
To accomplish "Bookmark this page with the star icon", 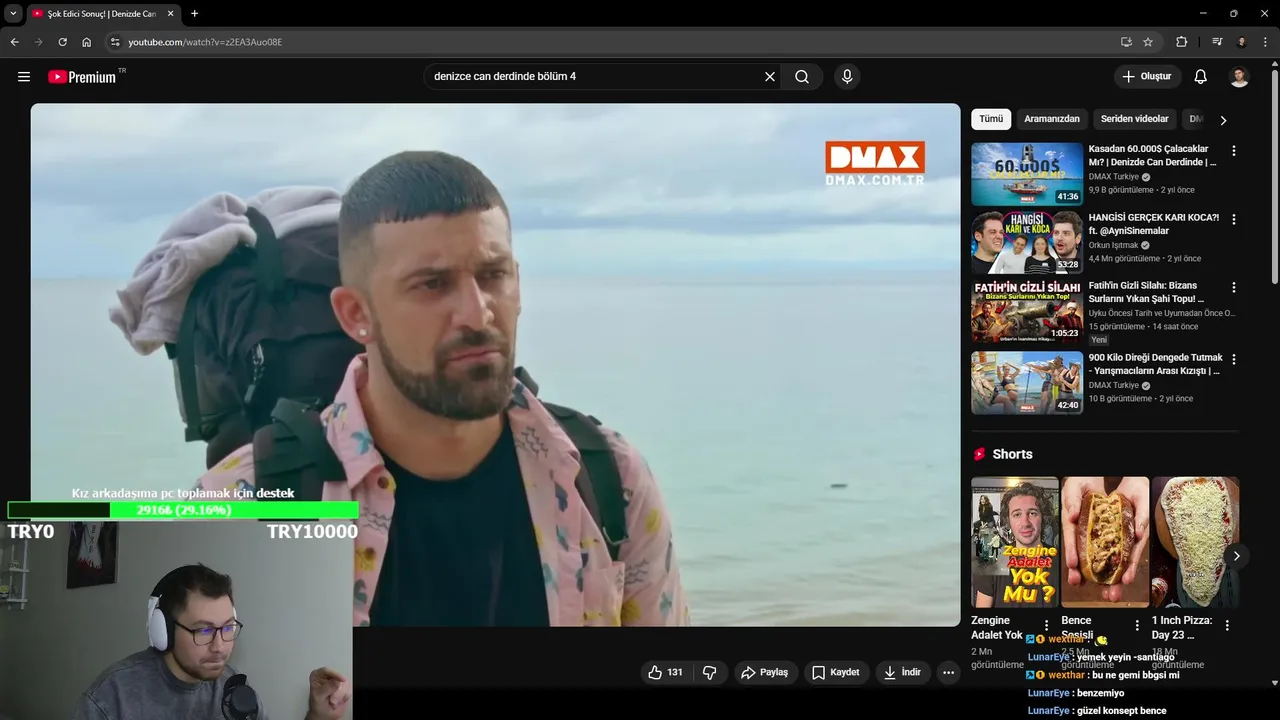I will pos(1148,42).
